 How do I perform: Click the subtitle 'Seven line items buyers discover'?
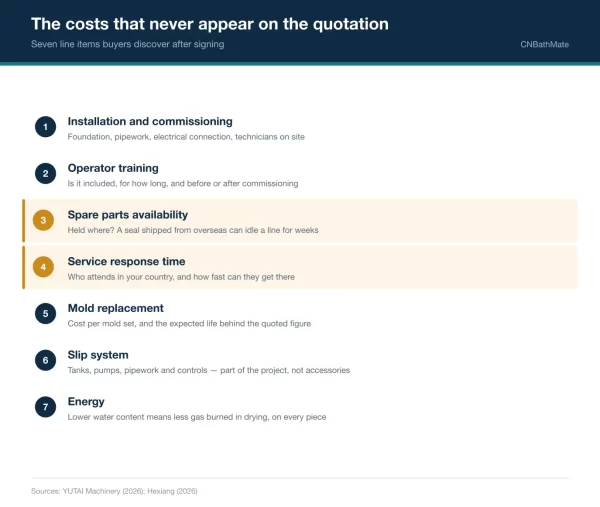pos(127,44)
